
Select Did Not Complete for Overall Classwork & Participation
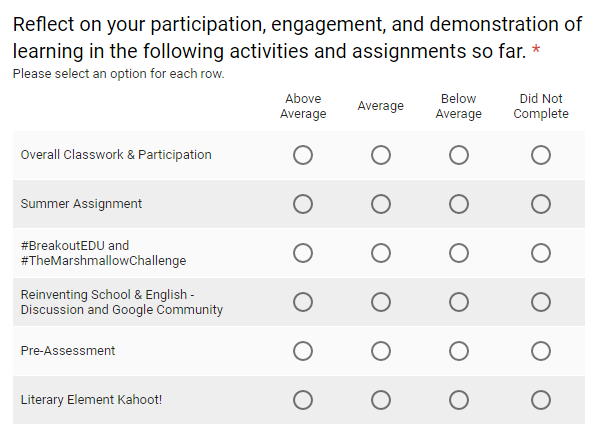[541, 155]
